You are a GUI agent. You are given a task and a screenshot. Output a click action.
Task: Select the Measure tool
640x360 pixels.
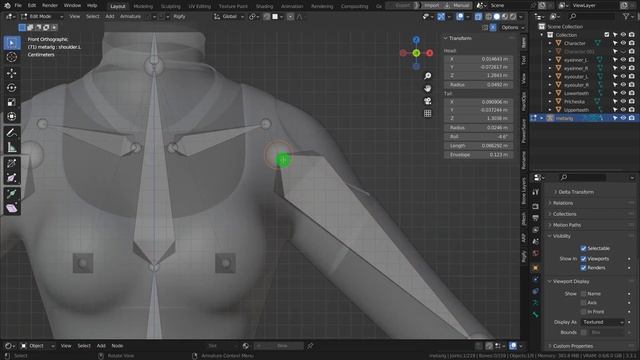(x=12, y=147)
